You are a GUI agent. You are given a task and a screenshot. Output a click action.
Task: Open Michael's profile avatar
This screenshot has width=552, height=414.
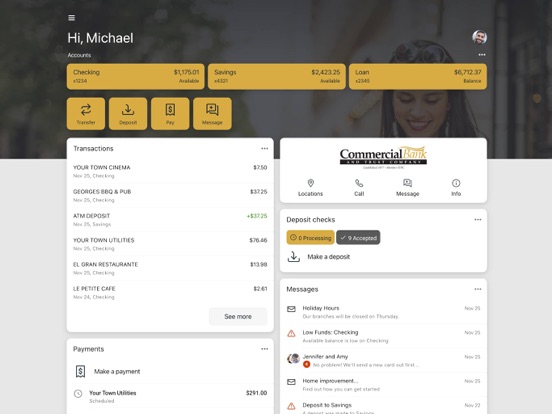click(479, 37)
